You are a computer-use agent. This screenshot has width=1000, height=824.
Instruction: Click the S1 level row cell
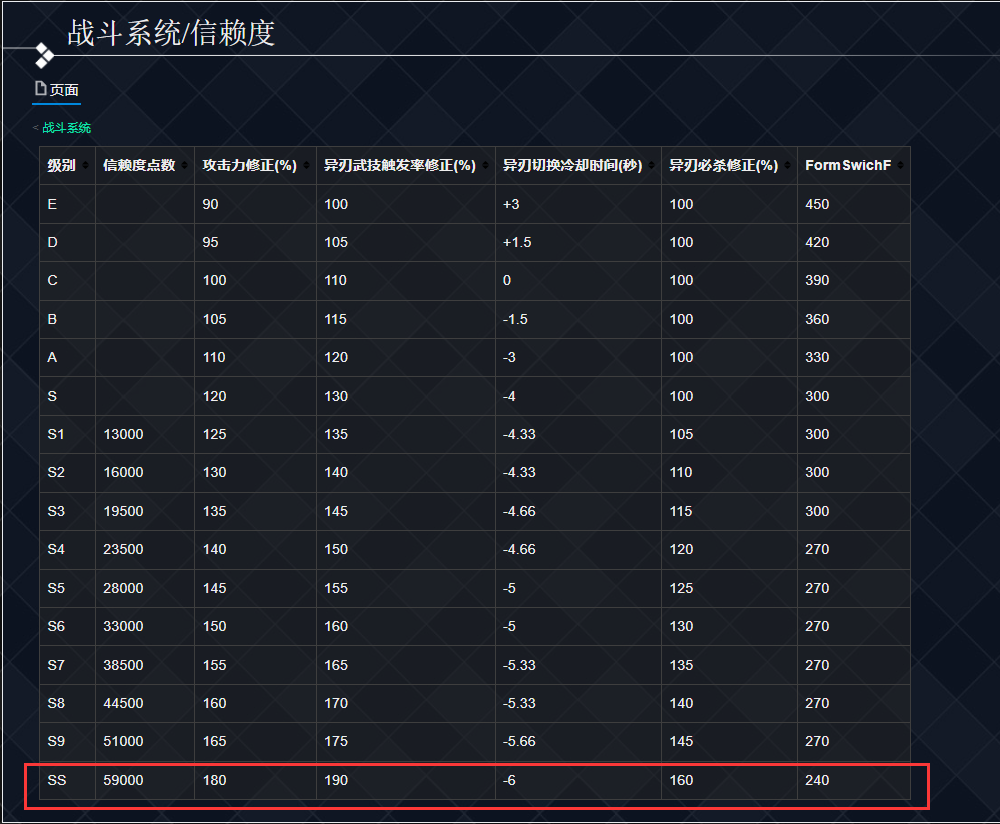[x=56, y=435]
